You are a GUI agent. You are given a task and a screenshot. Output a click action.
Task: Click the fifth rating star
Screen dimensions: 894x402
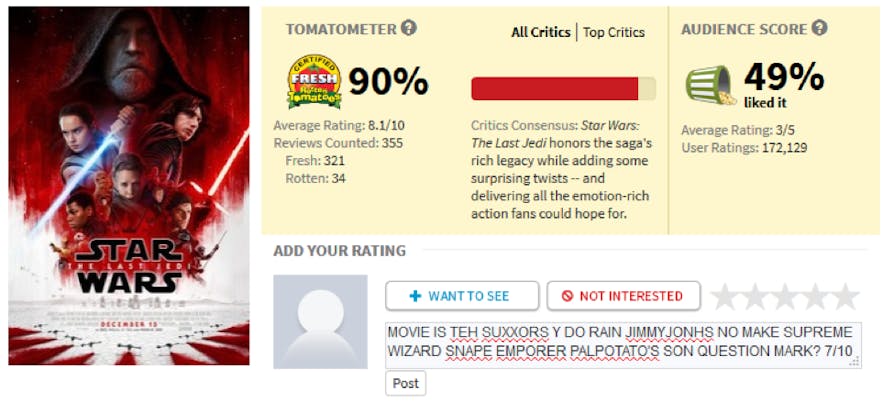point(845,296)
